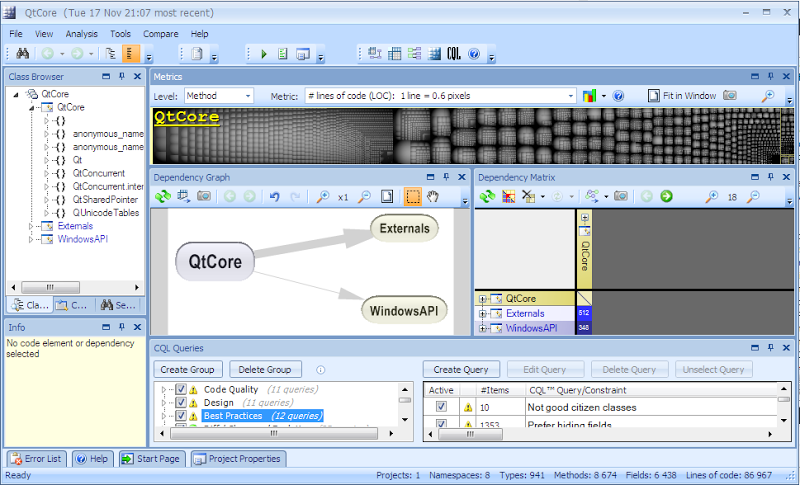Toggle the Best Practices group checkbox
The image size is (800, 485).
click(x=181, y=416)
